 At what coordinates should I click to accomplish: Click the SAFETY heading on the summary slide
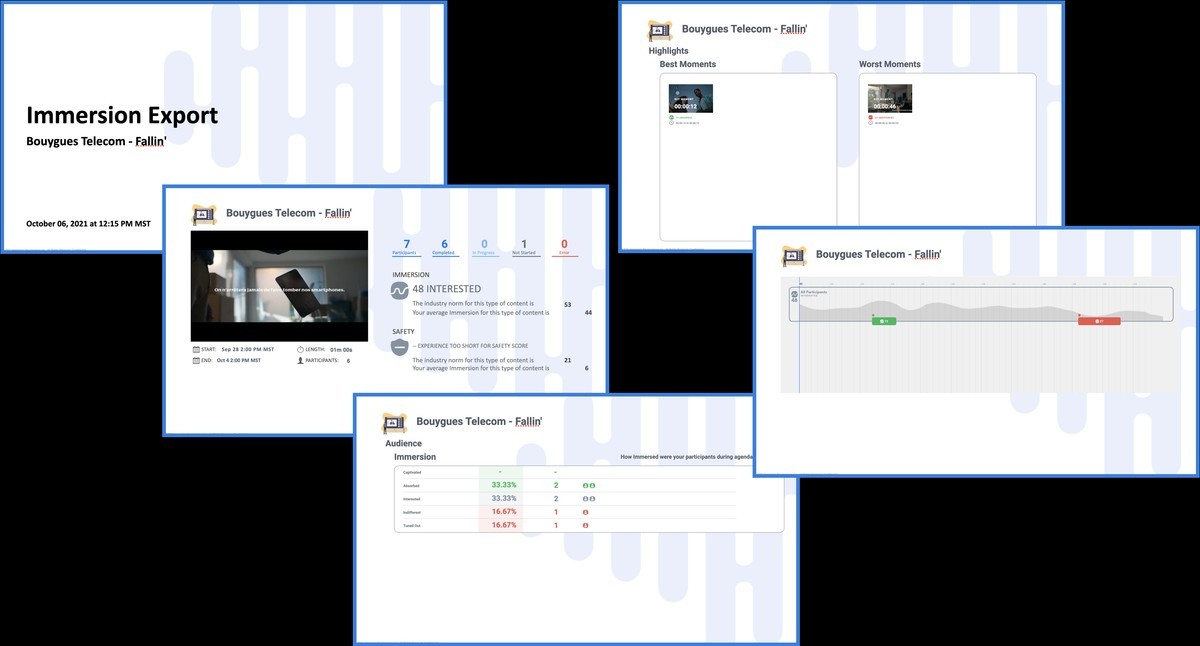402,332
